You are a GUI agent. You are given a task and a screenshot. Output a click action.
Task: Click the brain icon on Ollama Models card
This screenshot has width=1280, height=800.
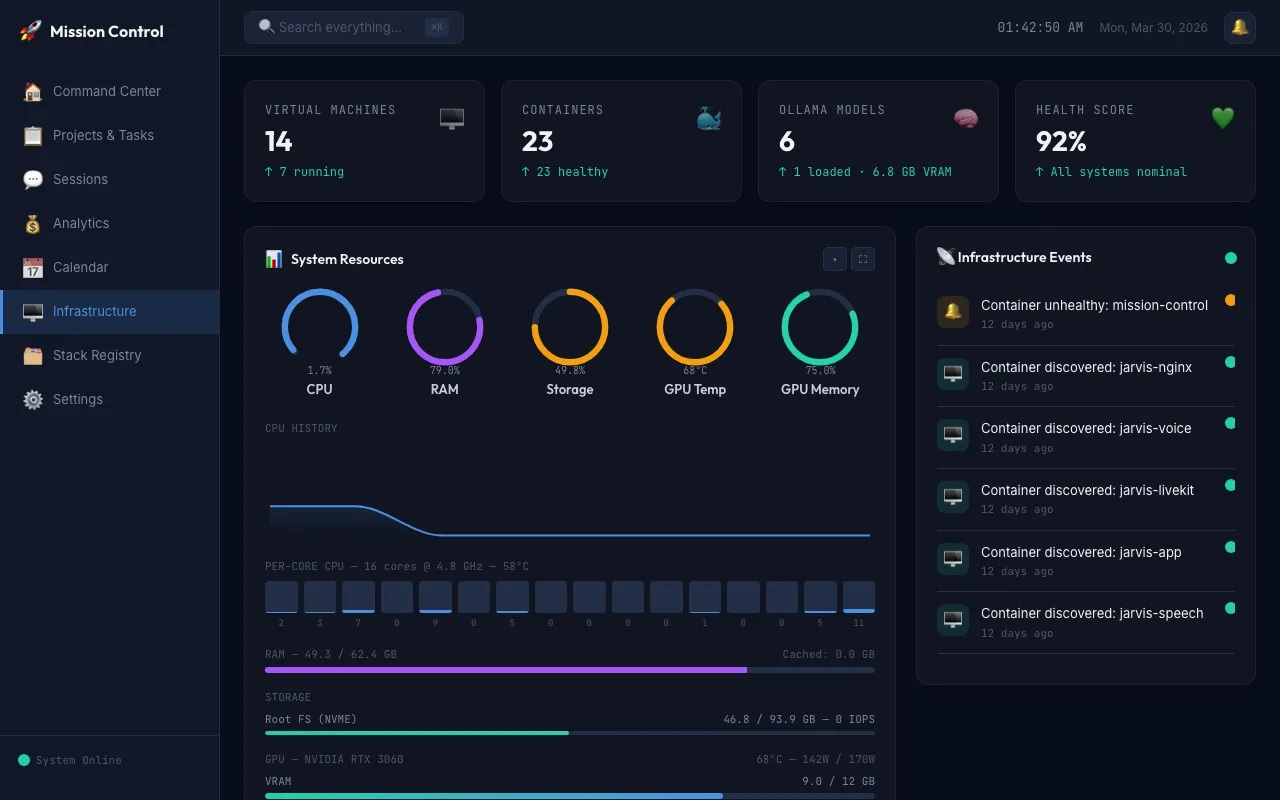966,118
